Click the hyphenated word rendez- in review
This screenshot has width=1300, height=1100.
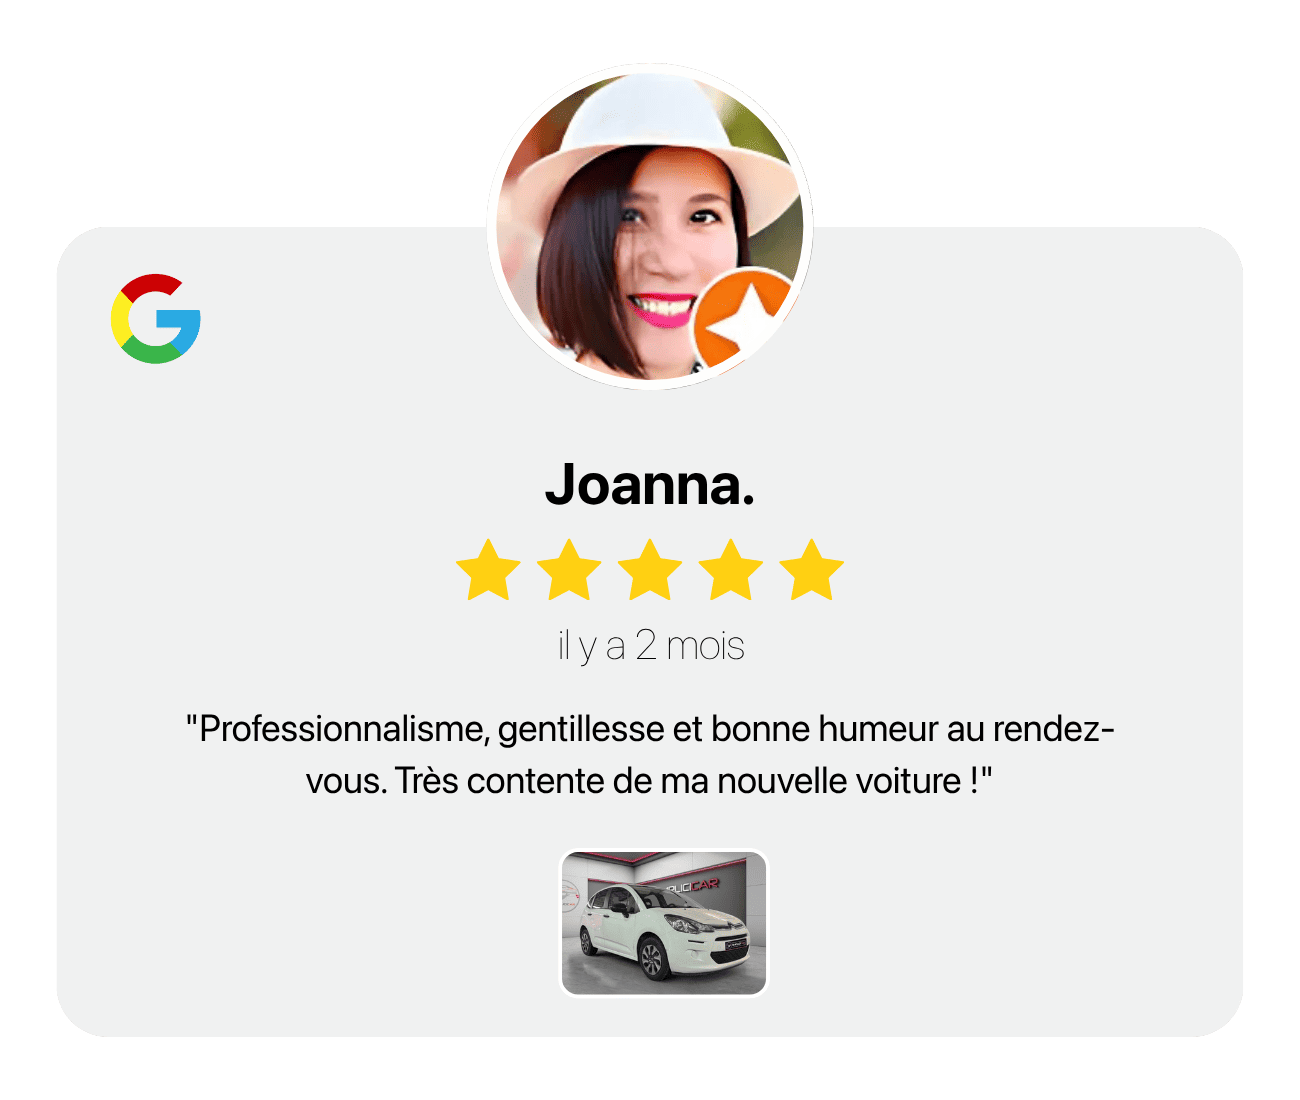tap(1054, 729)
